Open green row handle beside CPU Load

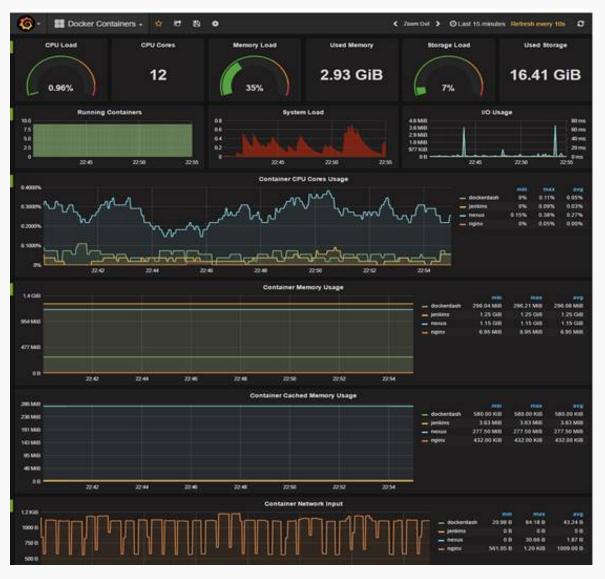[12, 46]
